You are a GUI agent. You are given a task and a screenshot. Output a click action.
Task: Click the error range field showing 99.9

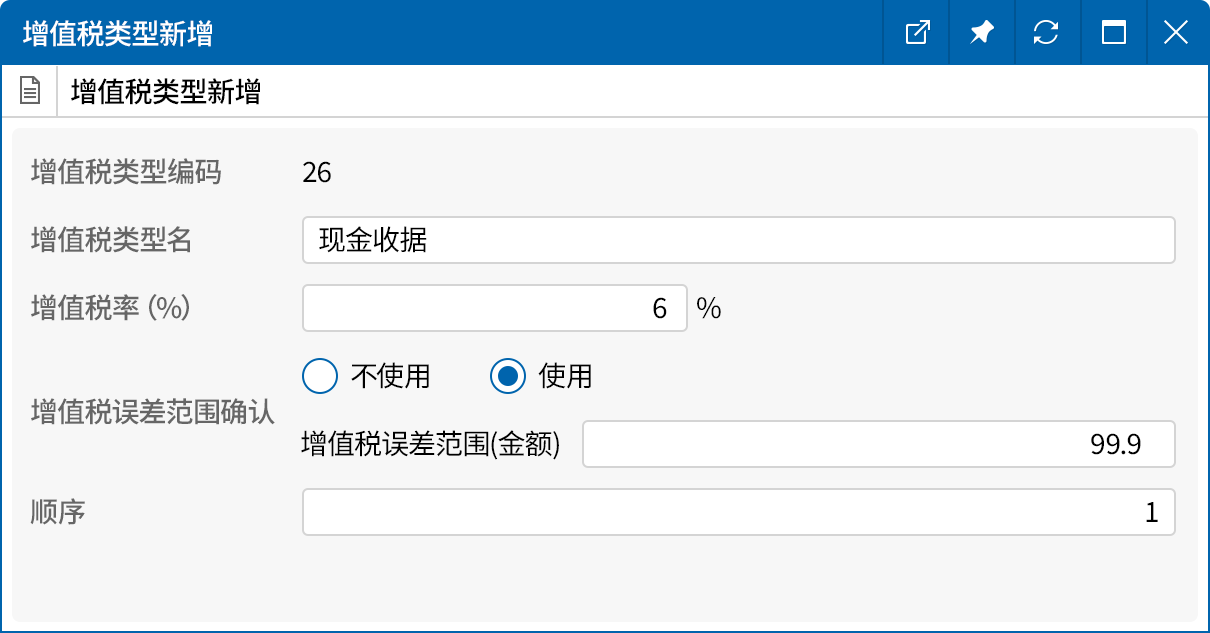(x=880, y=444)
